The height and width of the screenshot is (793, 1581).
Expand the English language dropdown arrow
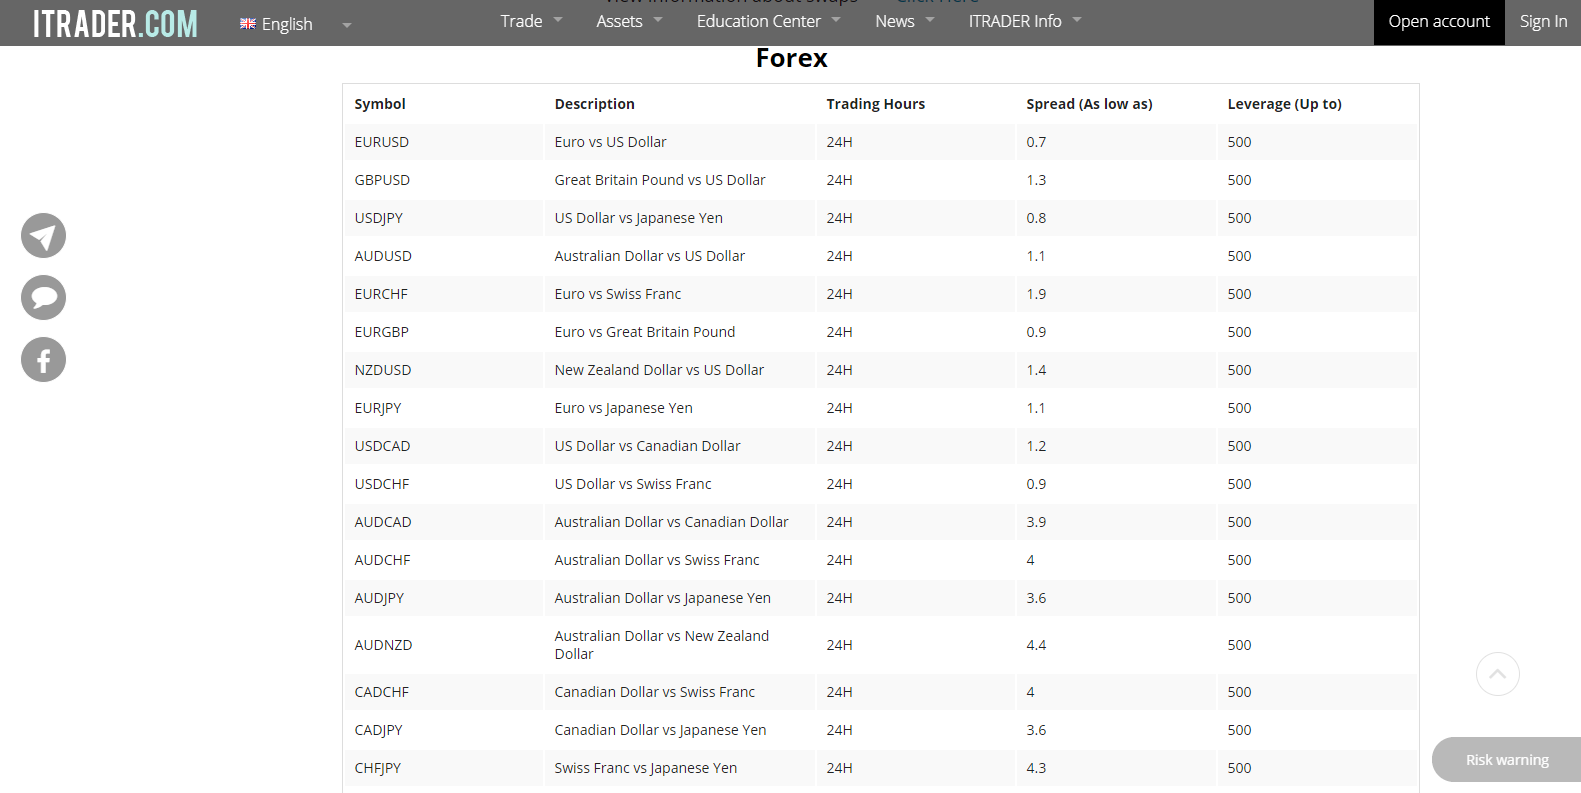point(347,25)
